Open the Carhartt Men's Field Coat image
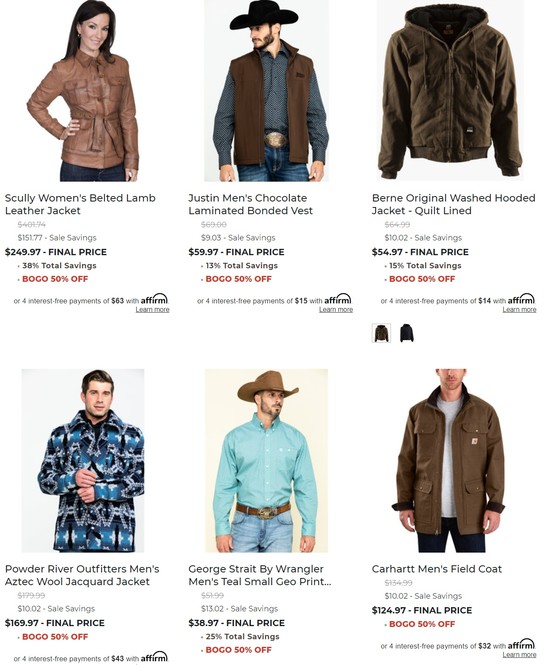The width and height of the screenshot is (550, 665). pos(450,461)
